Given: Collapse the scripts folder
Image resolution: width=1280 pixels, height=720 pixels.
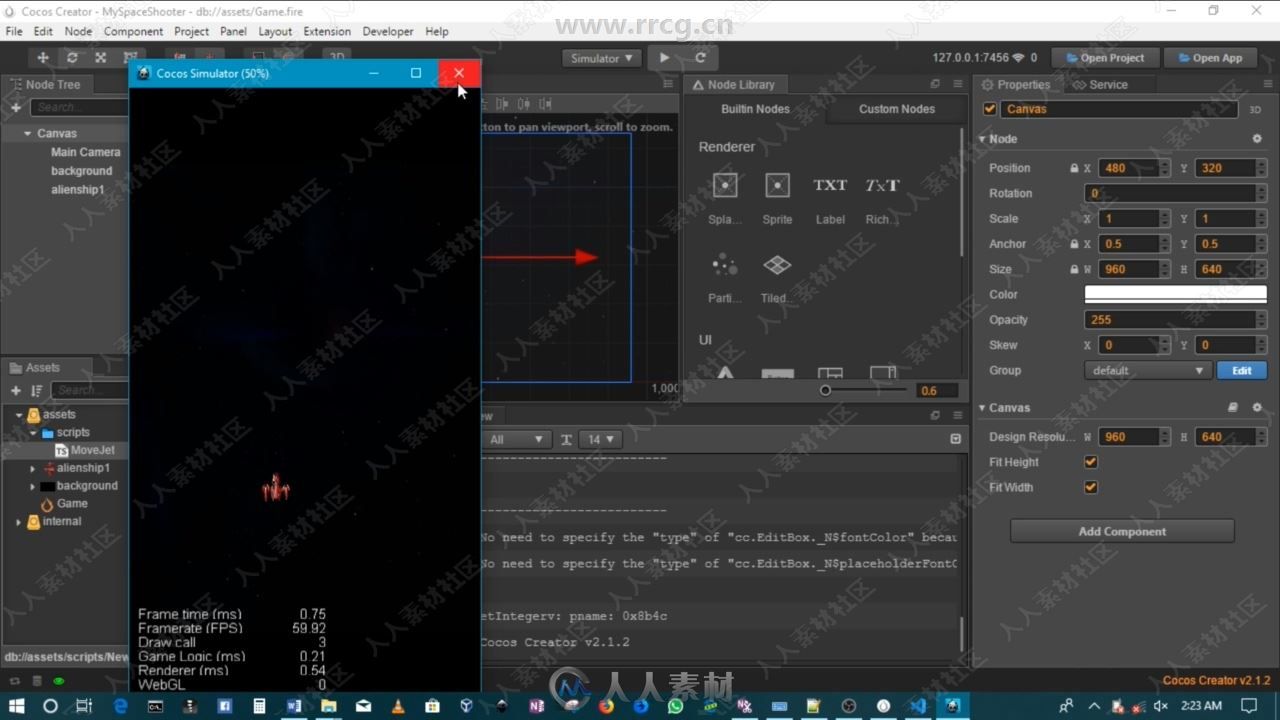Looking at the screenshot, I should point(33,432).
